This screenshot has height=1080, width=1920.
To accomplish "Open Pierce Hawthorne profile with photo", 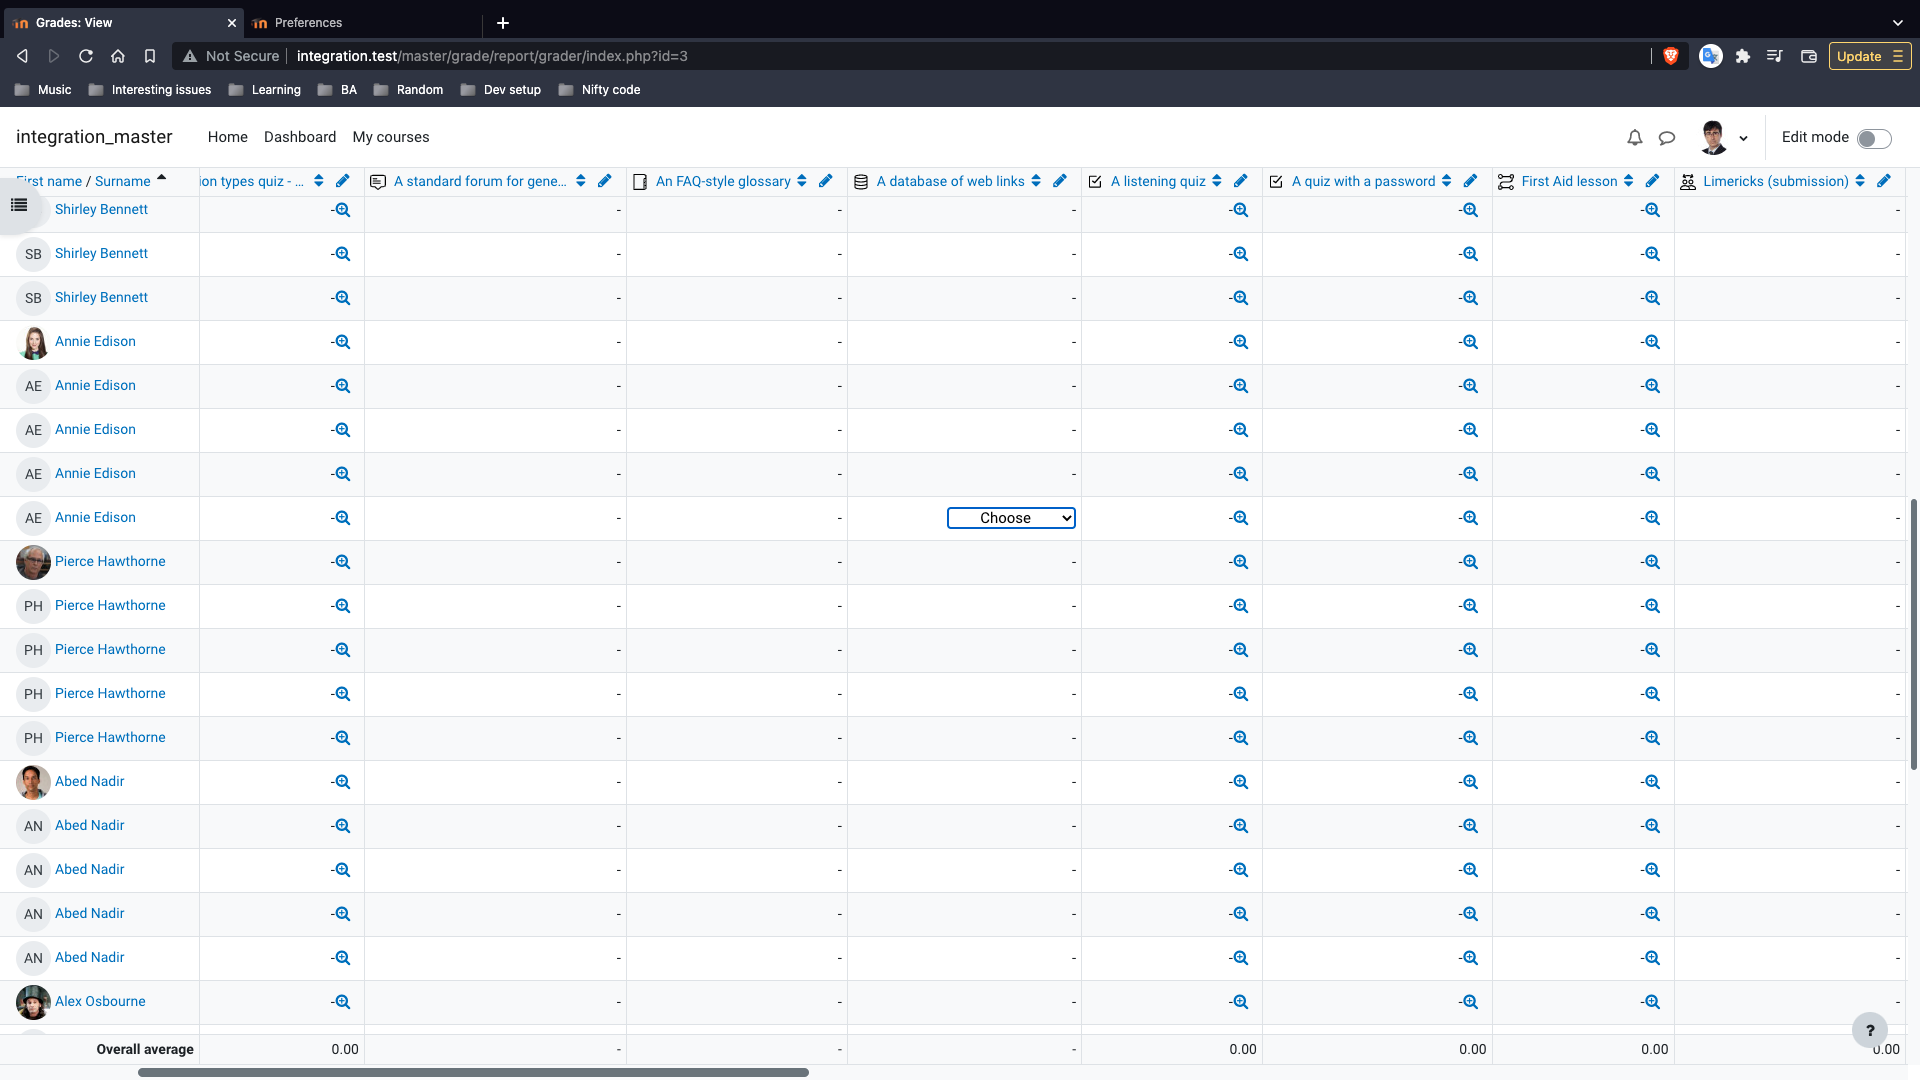I will pos(110,562).
